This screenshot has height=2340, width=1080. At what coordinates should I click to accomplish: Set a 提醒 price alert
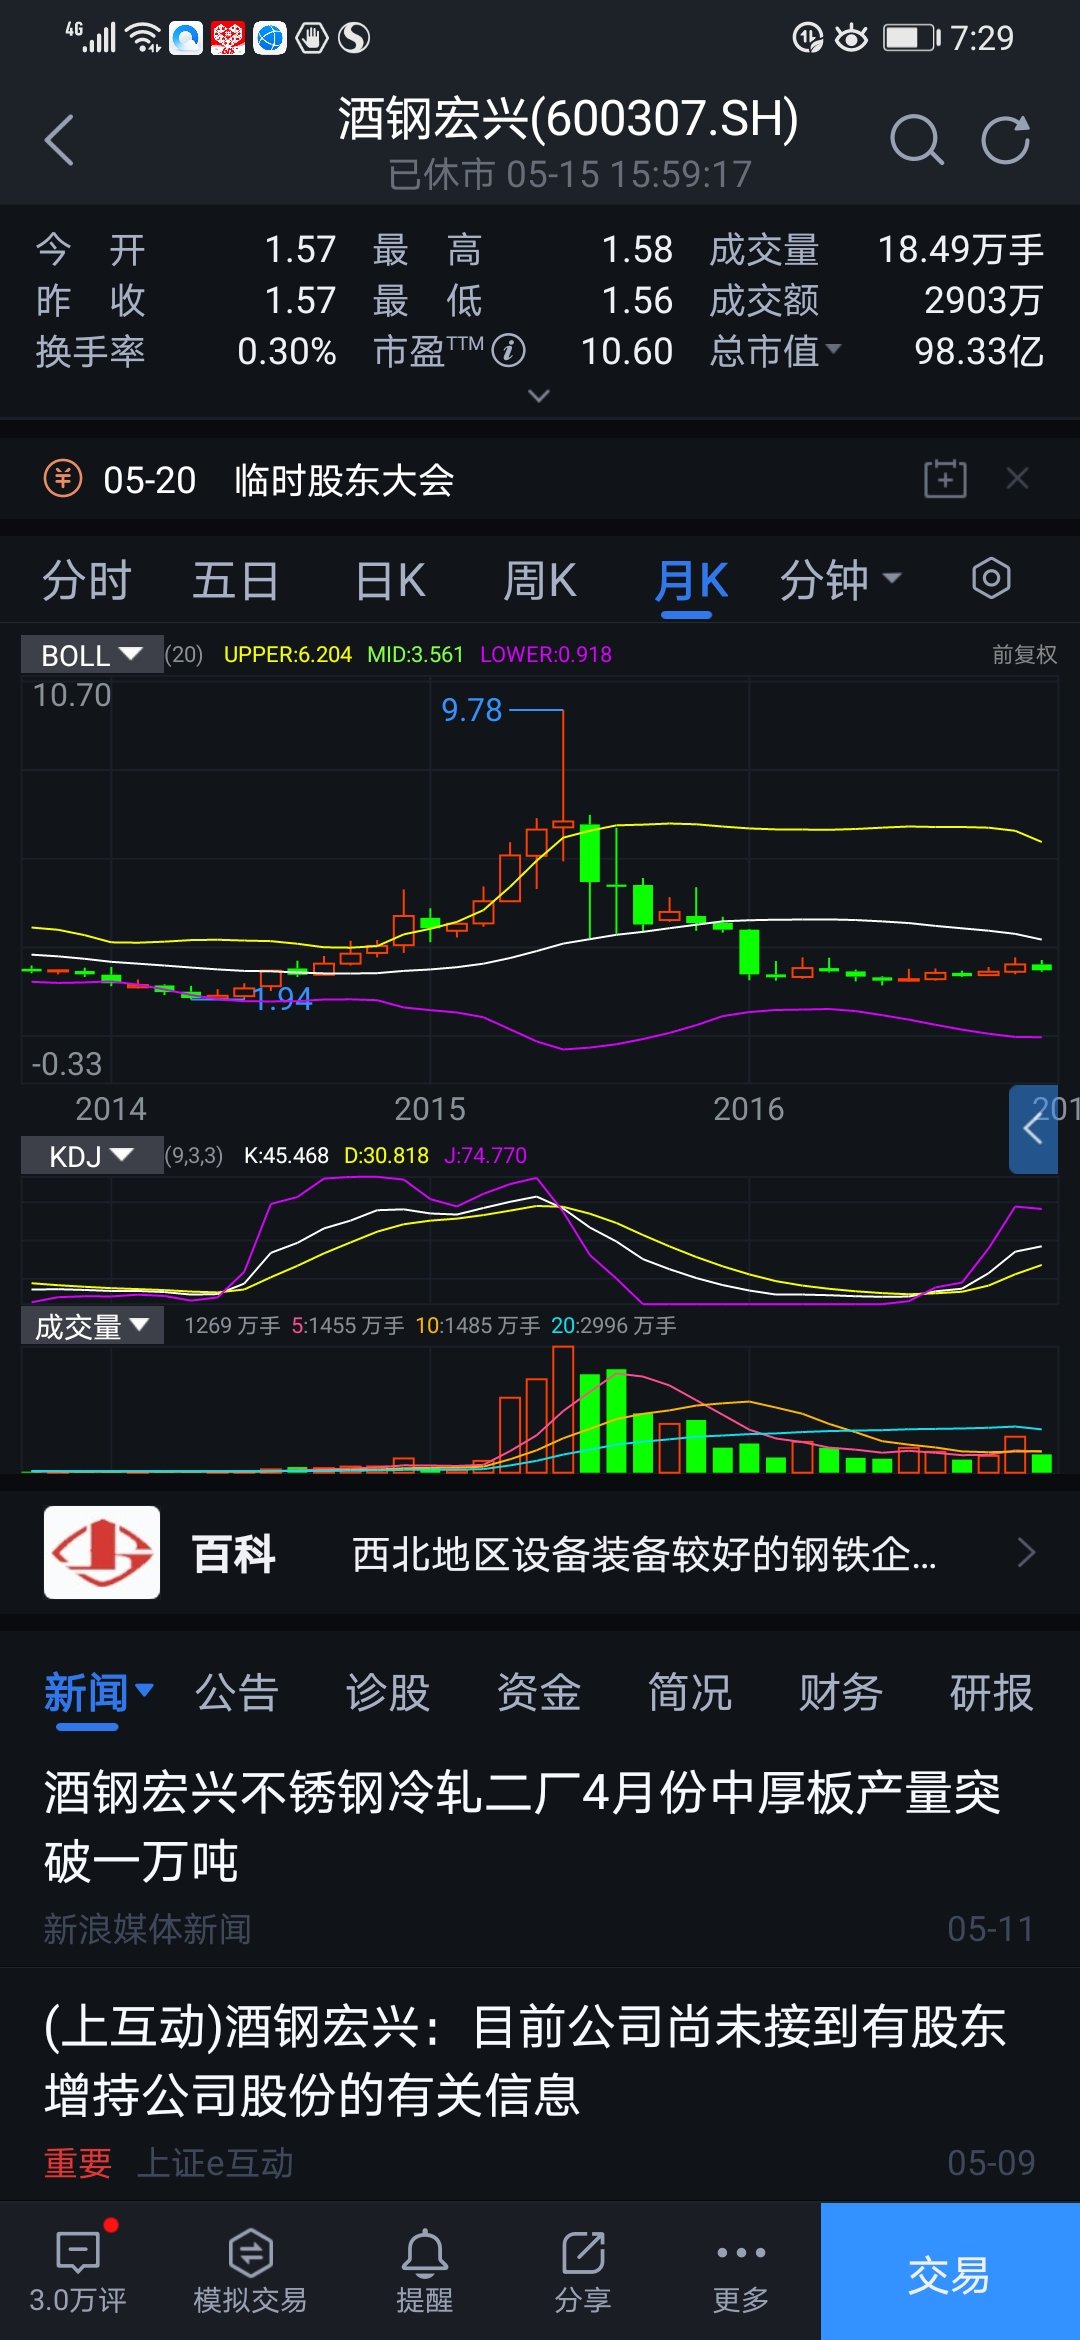pos(425,2270)
